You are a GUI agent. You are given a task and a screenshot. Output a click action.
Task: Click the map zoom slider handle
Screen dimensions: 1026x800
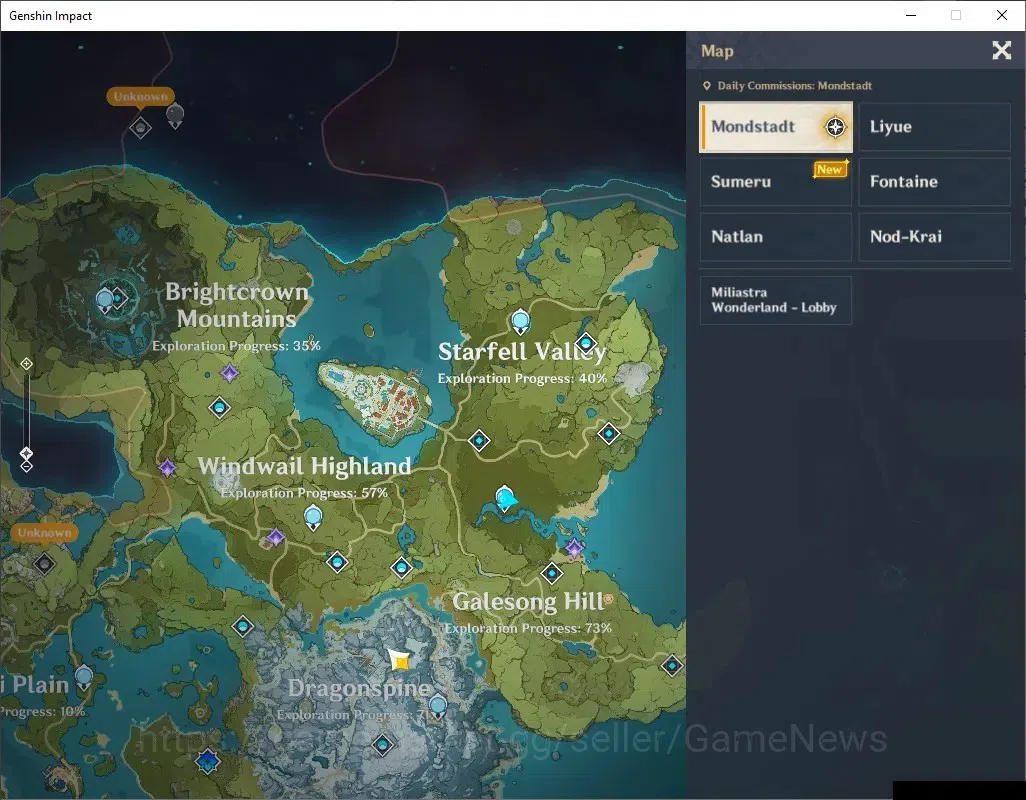pyautogui.click(x=26, y=453)
